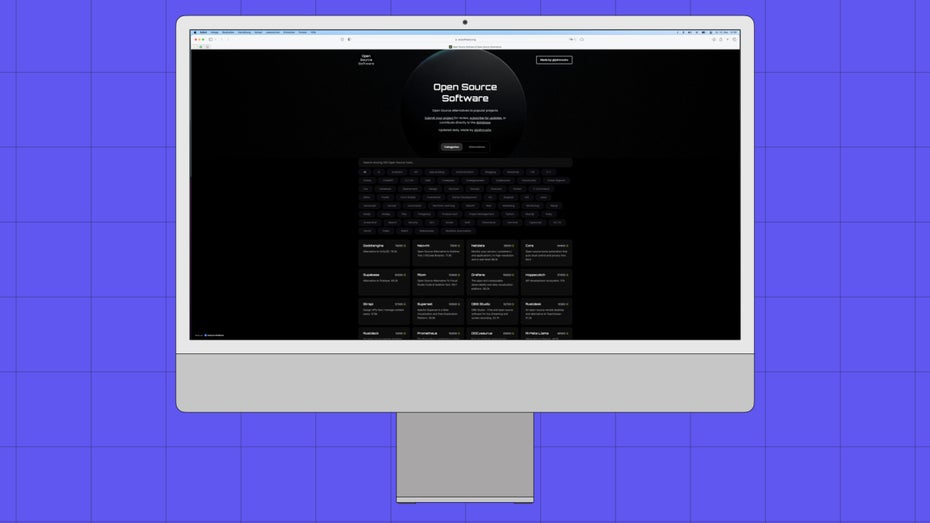The width and height of the screenshot is (930, 523).
Task: Open the Safari menu in menu bar
Action: click(203, 32)
